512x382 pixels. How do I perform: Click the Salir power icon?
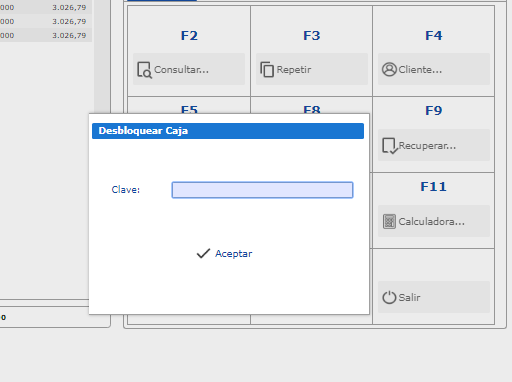pyautogui.click(x=389, y=297)
